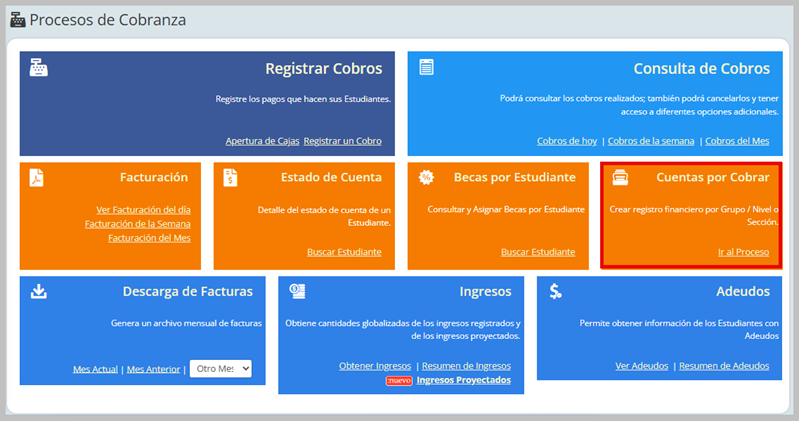Go to Registrar un Cobro
This screenshot has width=799, height=421.
coord(342,141)
